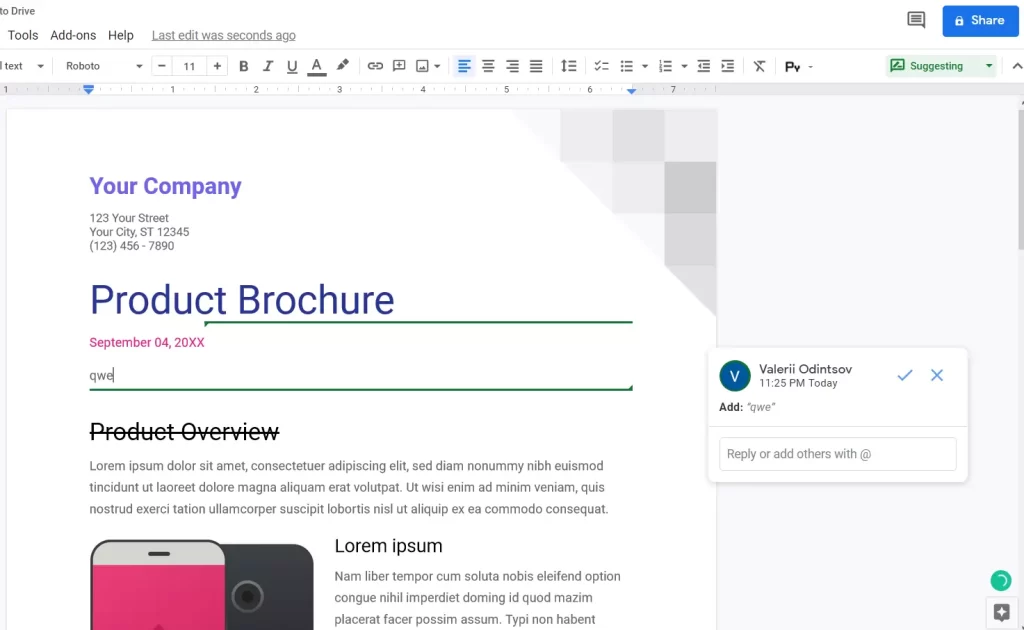Expand bulleted list style options
The width and height of the screenshot is (1024, 630).
(x=645, y=67)
